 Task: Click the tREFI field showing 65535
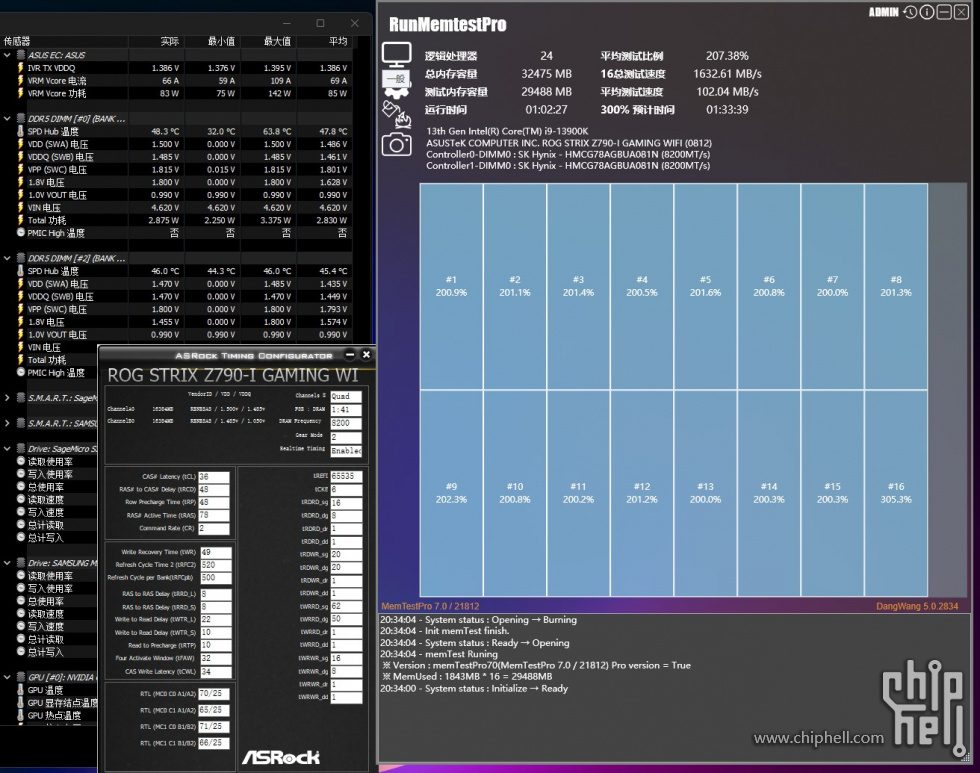[346, 476]
